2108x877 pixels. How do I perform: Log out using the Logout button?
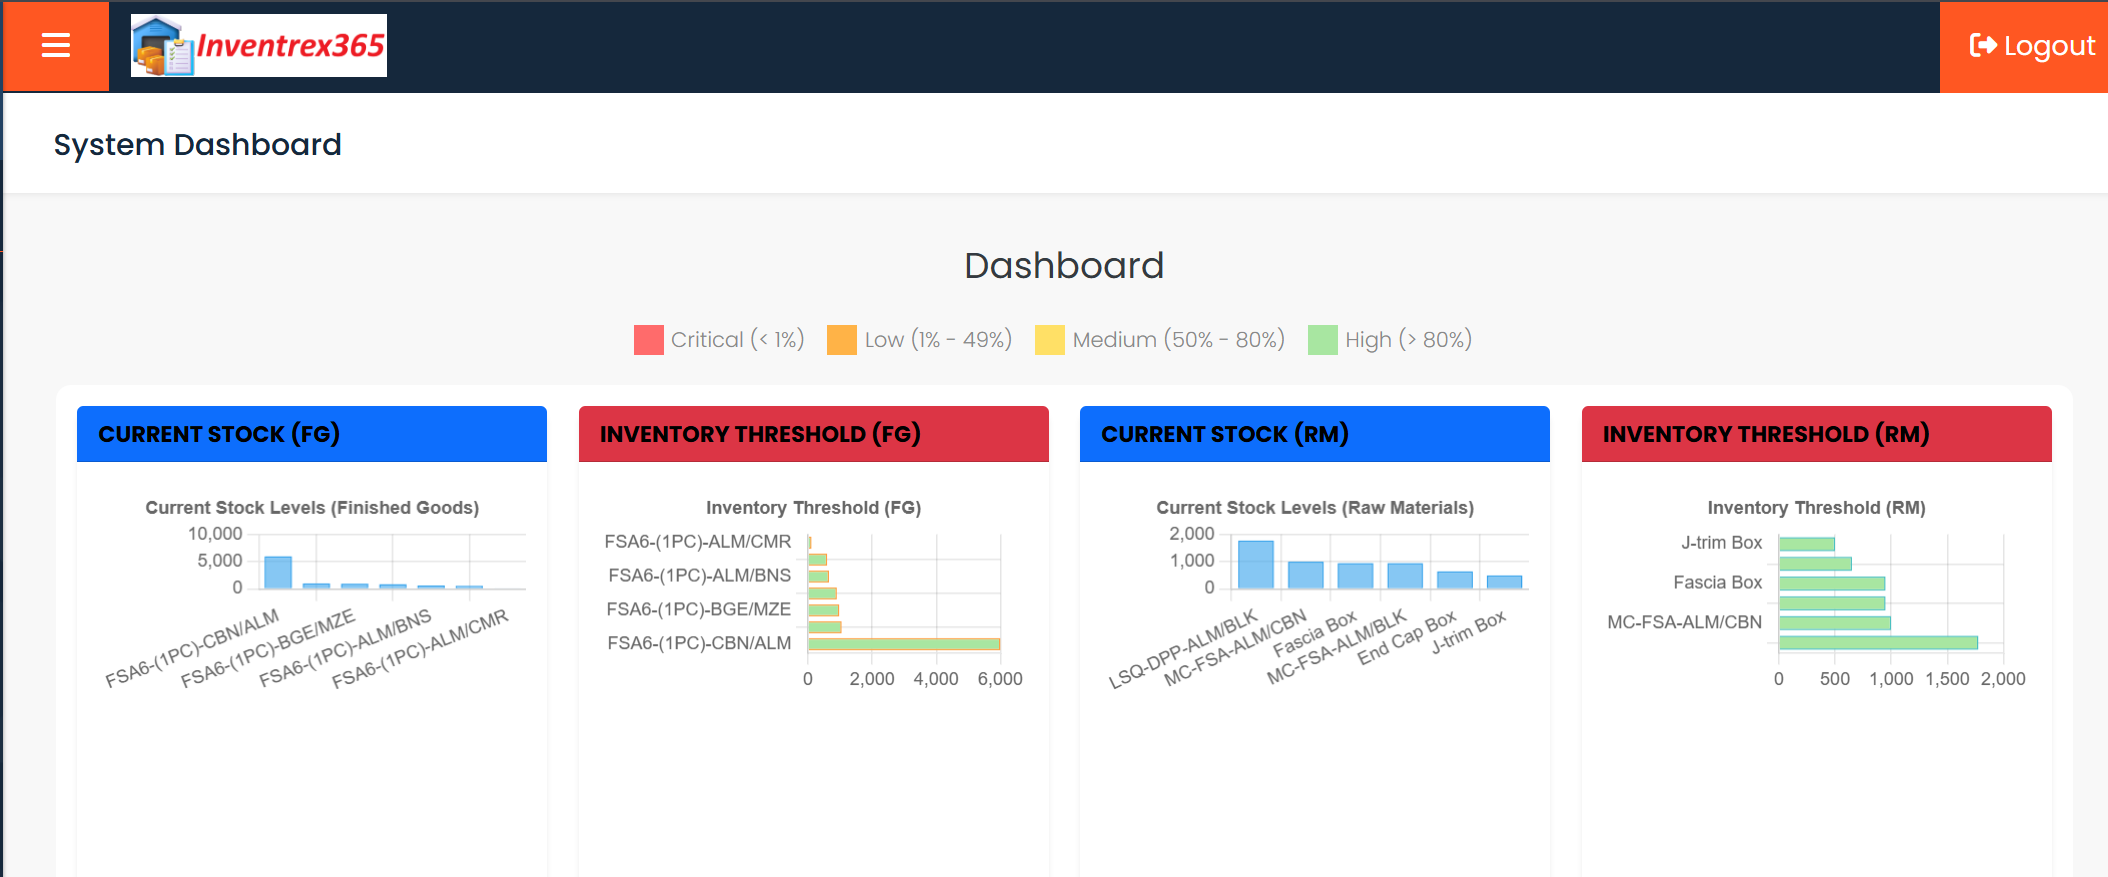(2031, 47)
